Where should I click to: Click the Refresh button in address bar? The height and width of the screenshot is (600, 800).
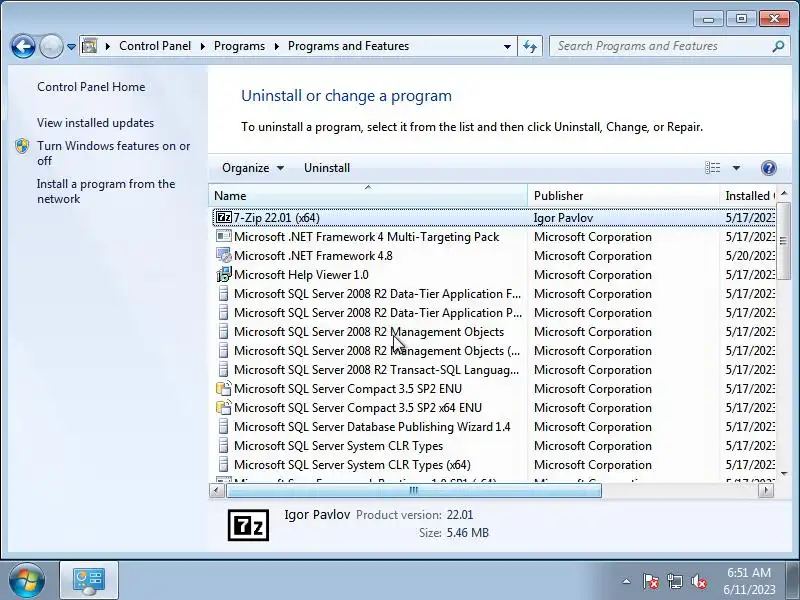(530, 46)
